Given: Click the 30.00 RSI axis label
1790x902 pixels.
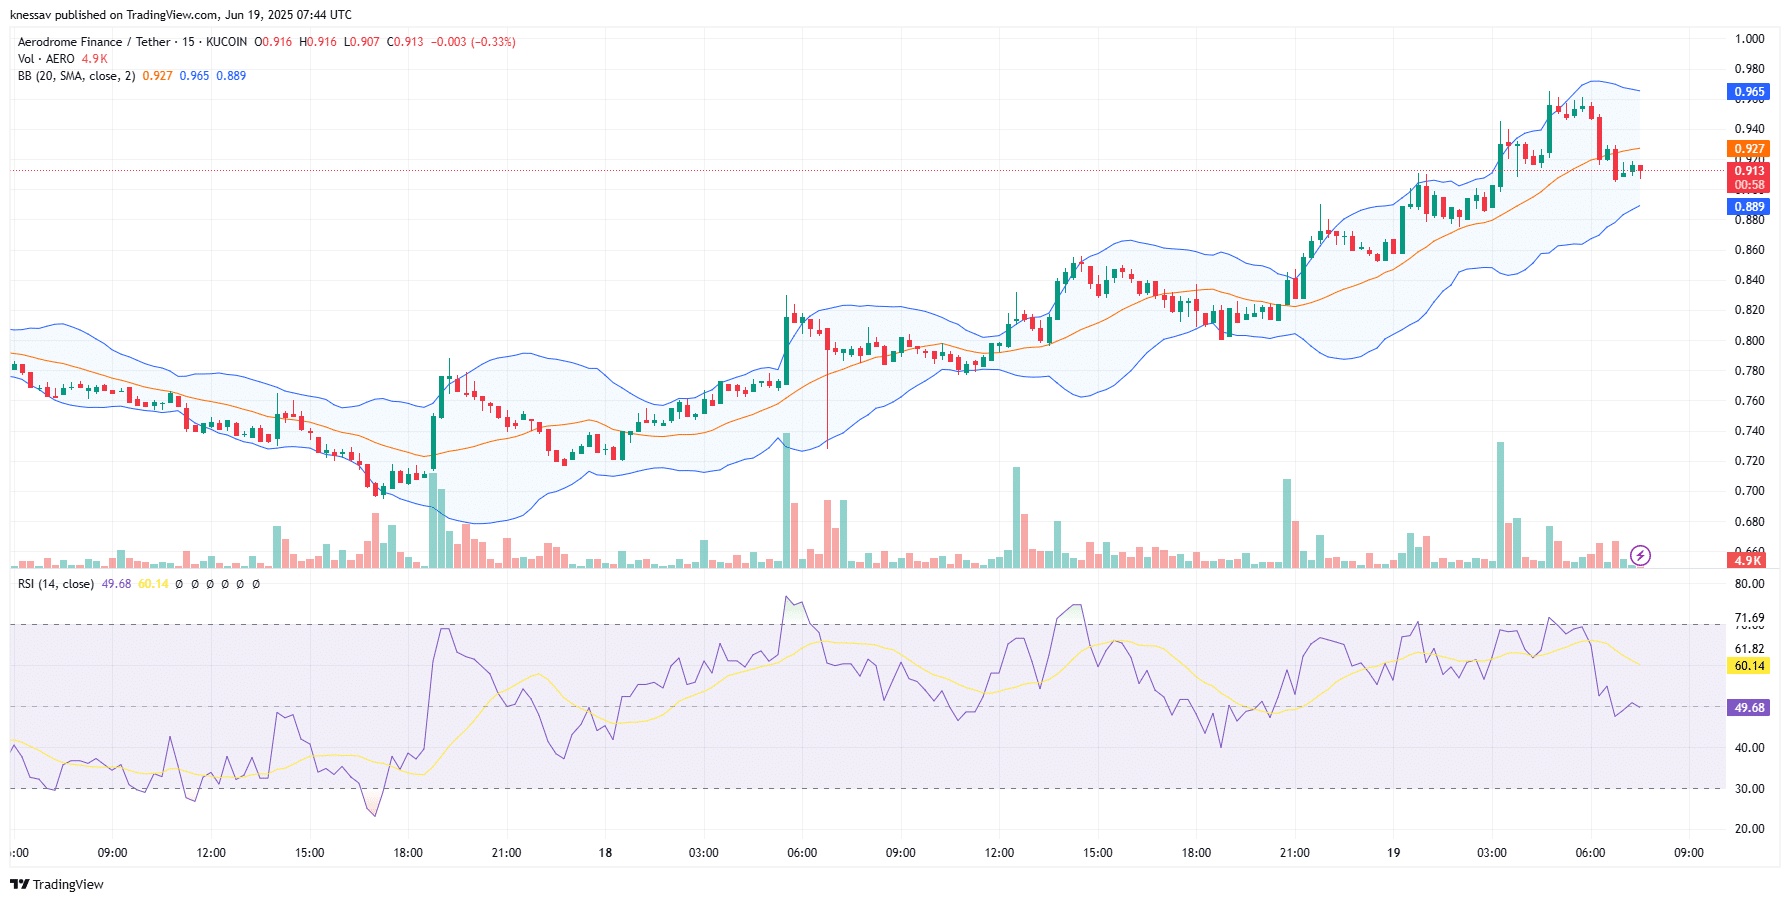Looking at the screenshot, I should [x=1749, y=789].
